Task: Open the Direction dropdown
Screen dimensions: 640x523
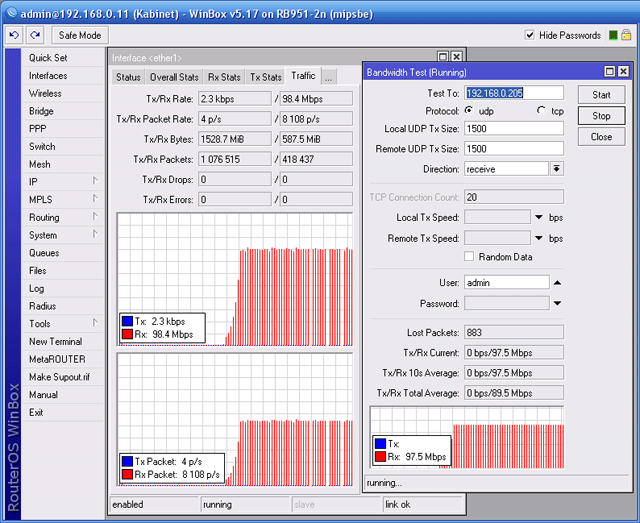Action: pyautogui.click(x=557, y=169)
